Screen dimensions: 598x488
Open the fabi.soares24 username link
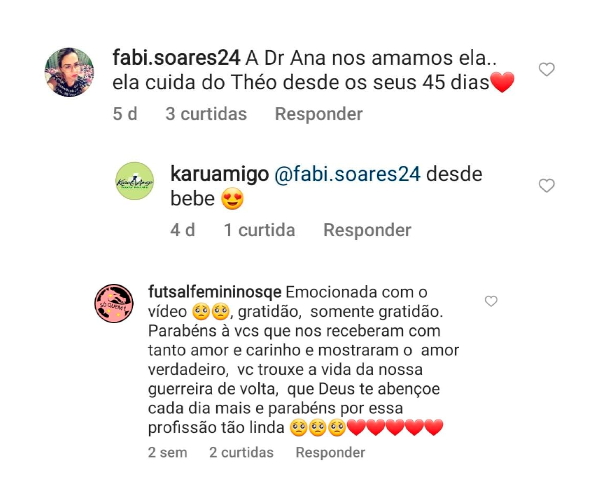[x=176, y=58]
